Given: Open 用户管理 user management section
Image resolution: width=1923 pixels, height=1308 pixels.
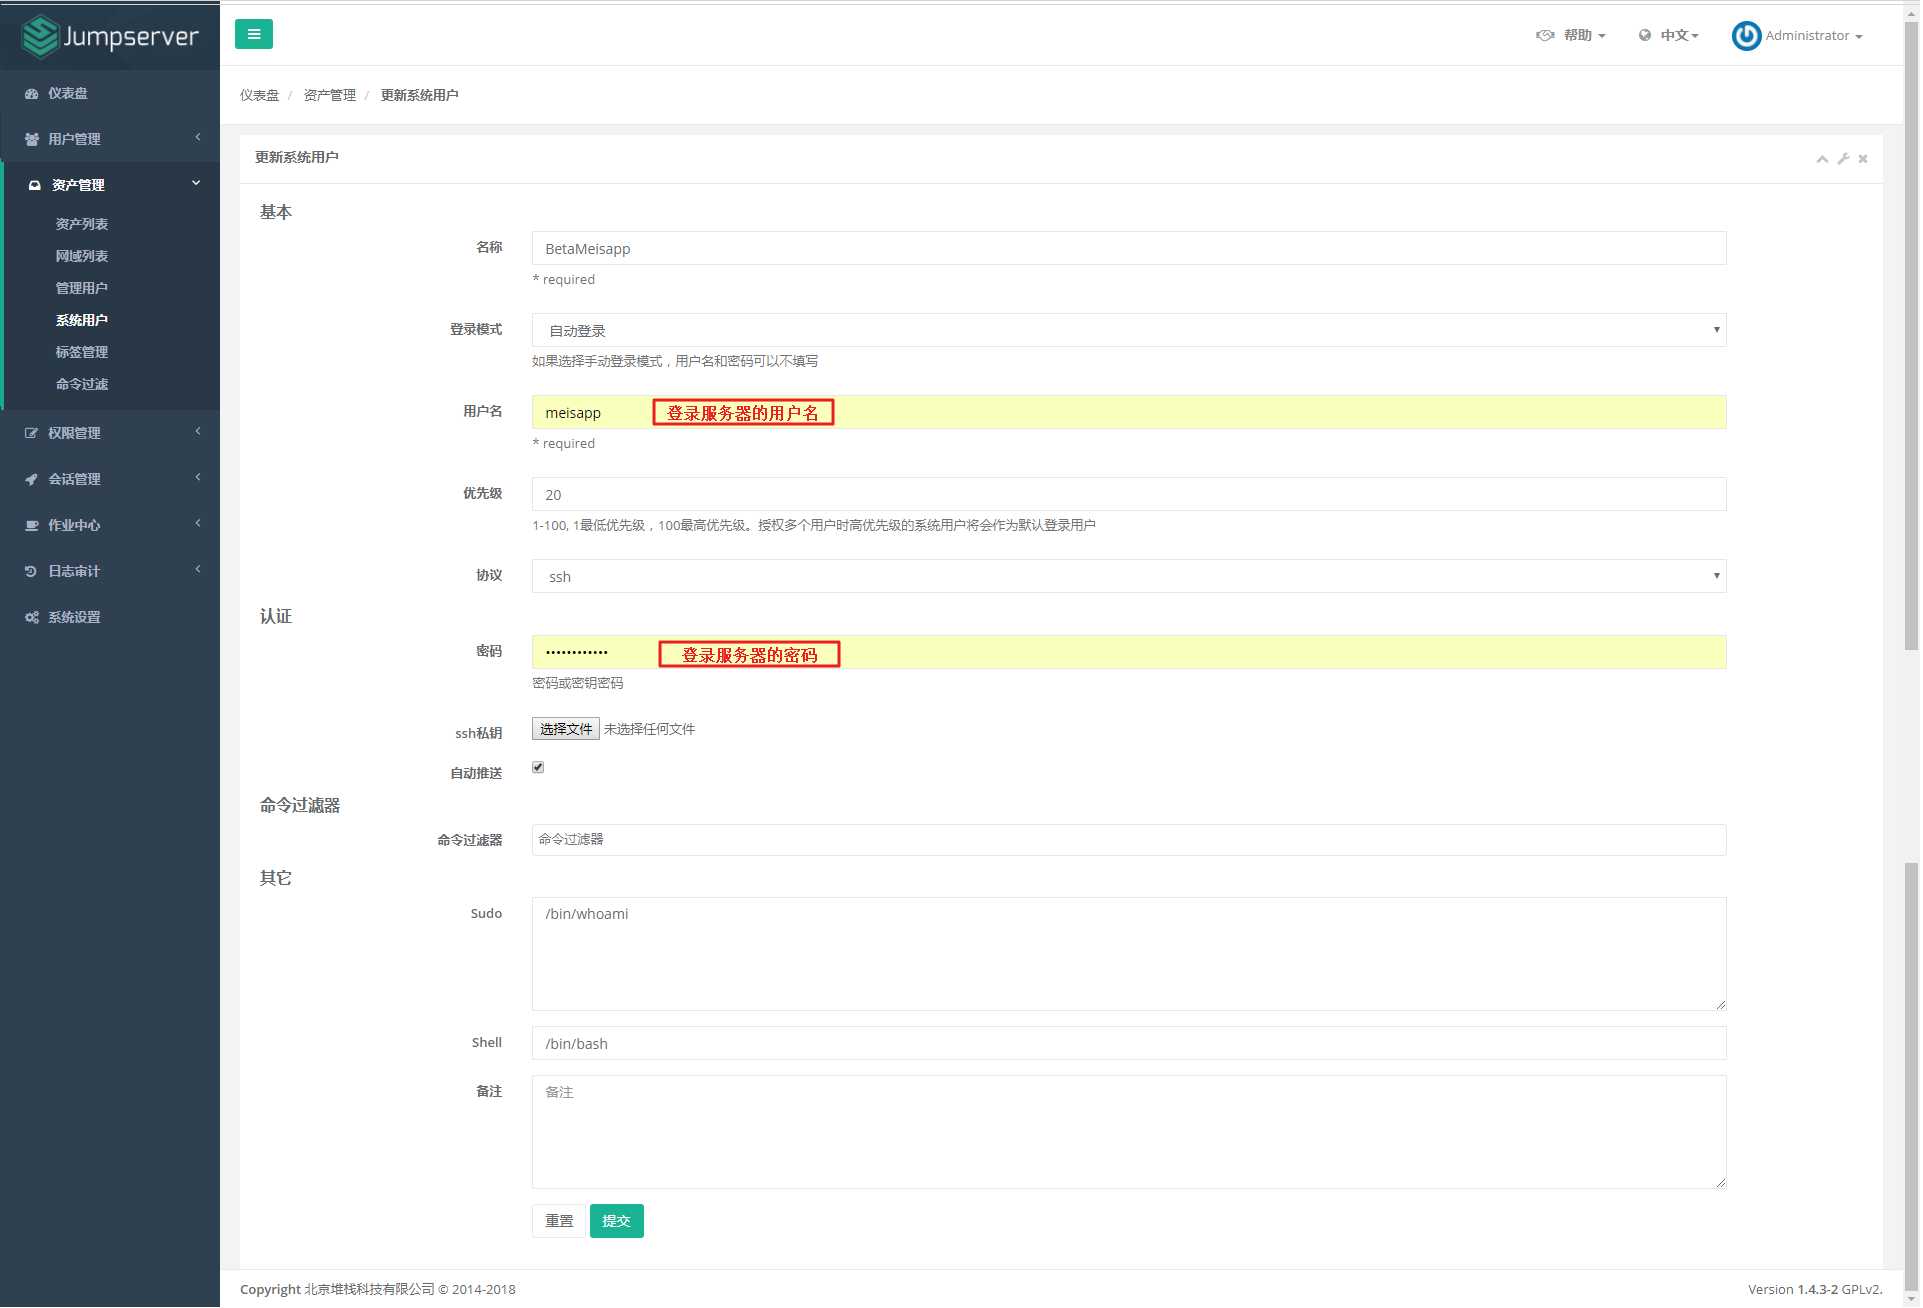Looking at the screenshot, I should click(x=109, y=137).
